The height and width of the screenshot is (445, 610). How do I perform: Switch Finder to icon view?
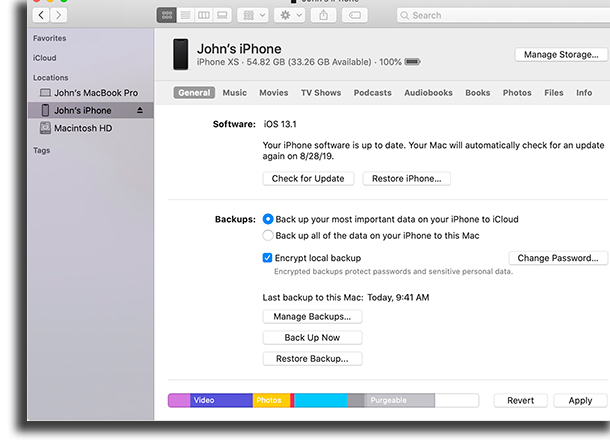(167, 15)
